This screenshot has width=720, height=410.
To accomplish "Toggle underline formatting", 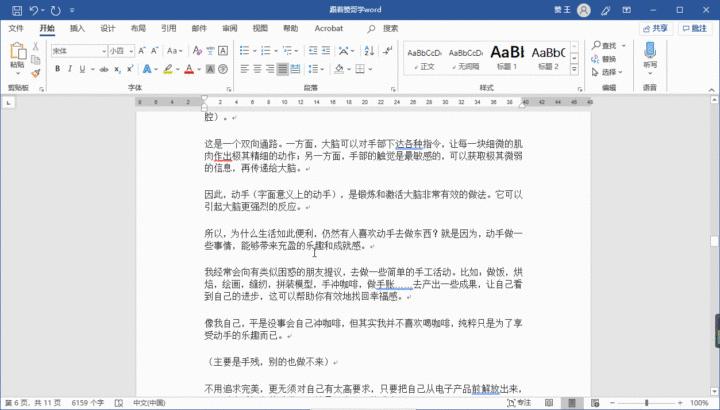I will tap(82, 69).
